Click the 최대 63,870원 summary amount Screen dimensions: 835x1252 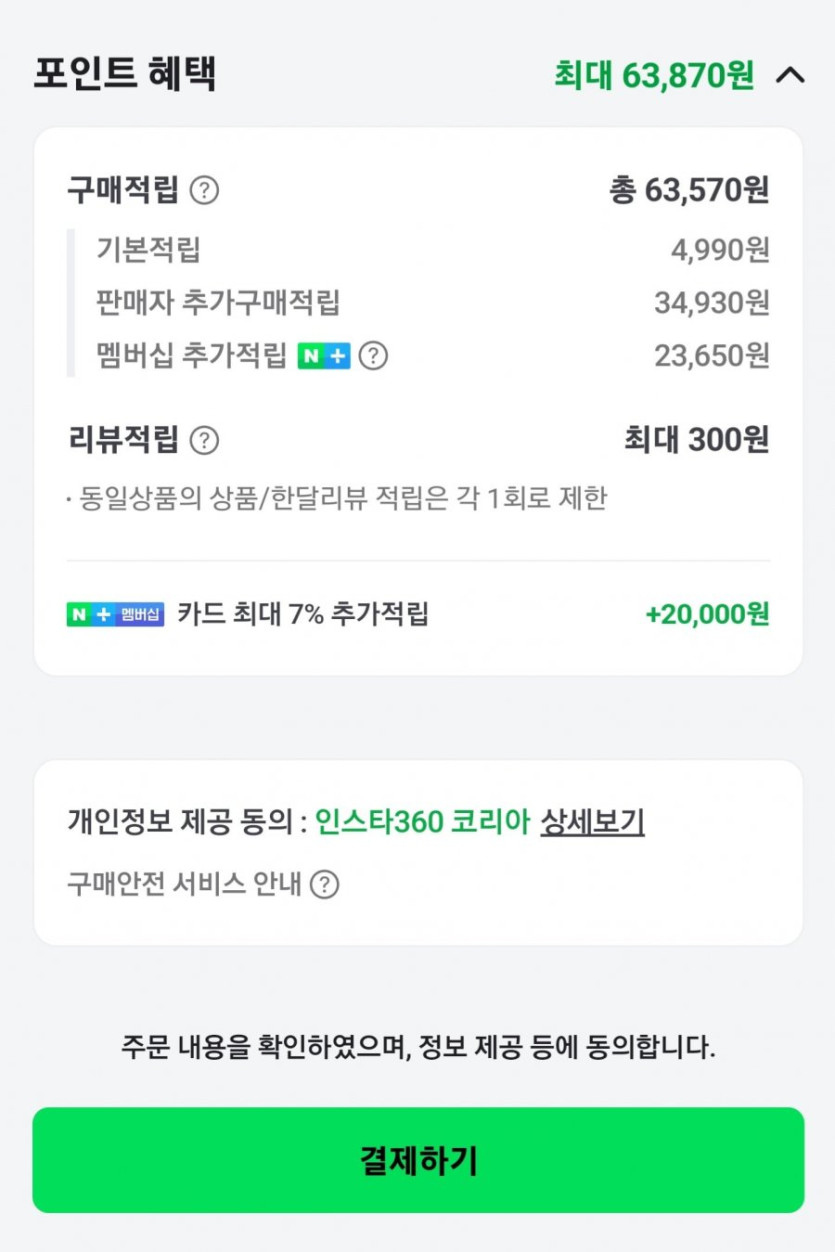click(654, 75)
